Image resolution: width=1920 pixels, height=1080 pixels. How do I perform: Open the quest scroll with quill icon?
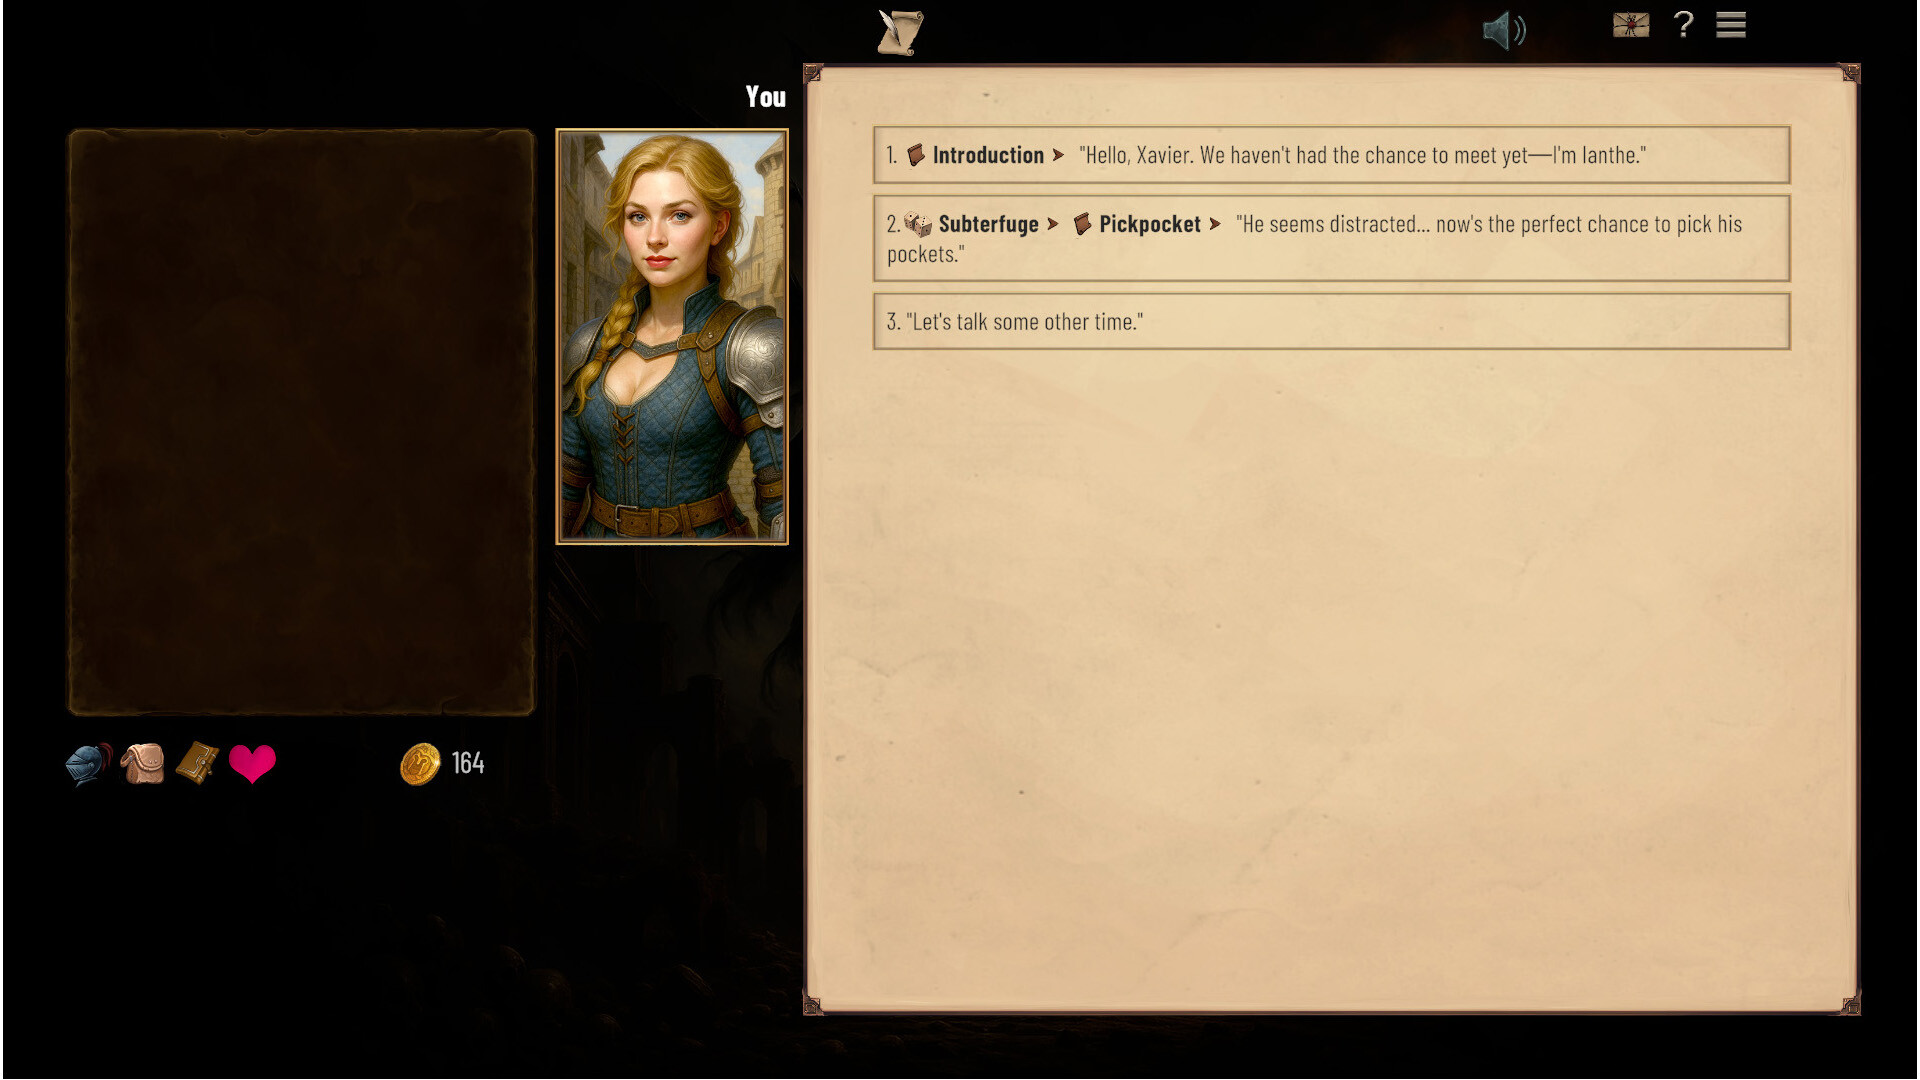[900, 32]
